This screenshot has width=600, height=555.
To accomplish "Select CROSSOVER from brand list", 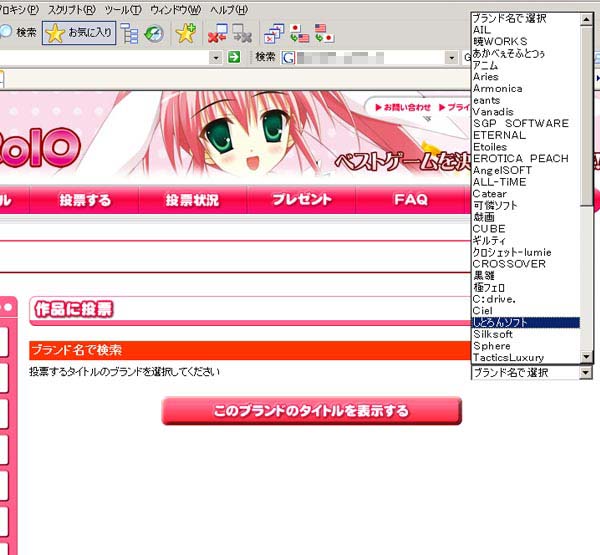I will (x=526, y=264).
